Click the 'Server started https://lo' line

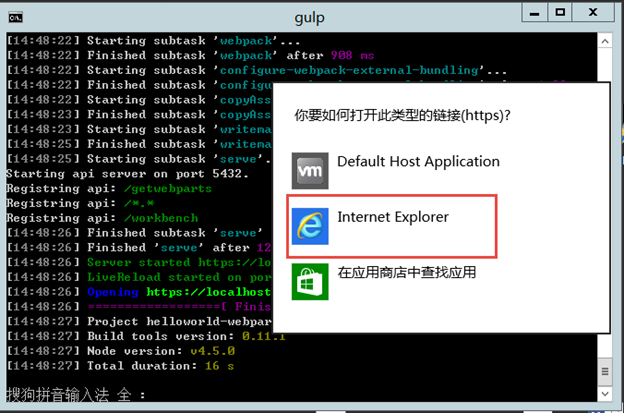(x=139, y=263)
